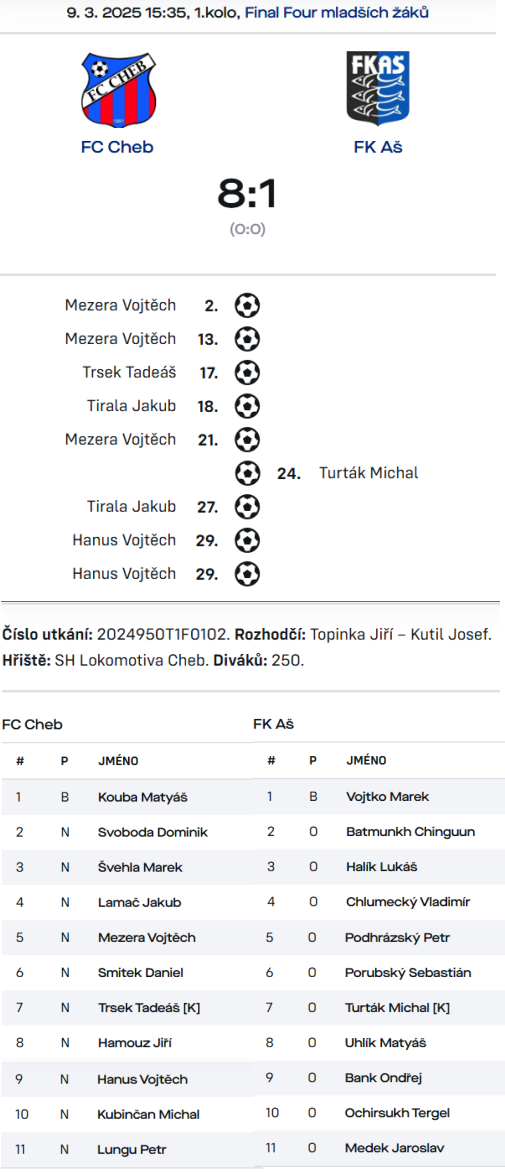
Task: Click the goal ball icon at minute 17
Action: click(247, 373)
